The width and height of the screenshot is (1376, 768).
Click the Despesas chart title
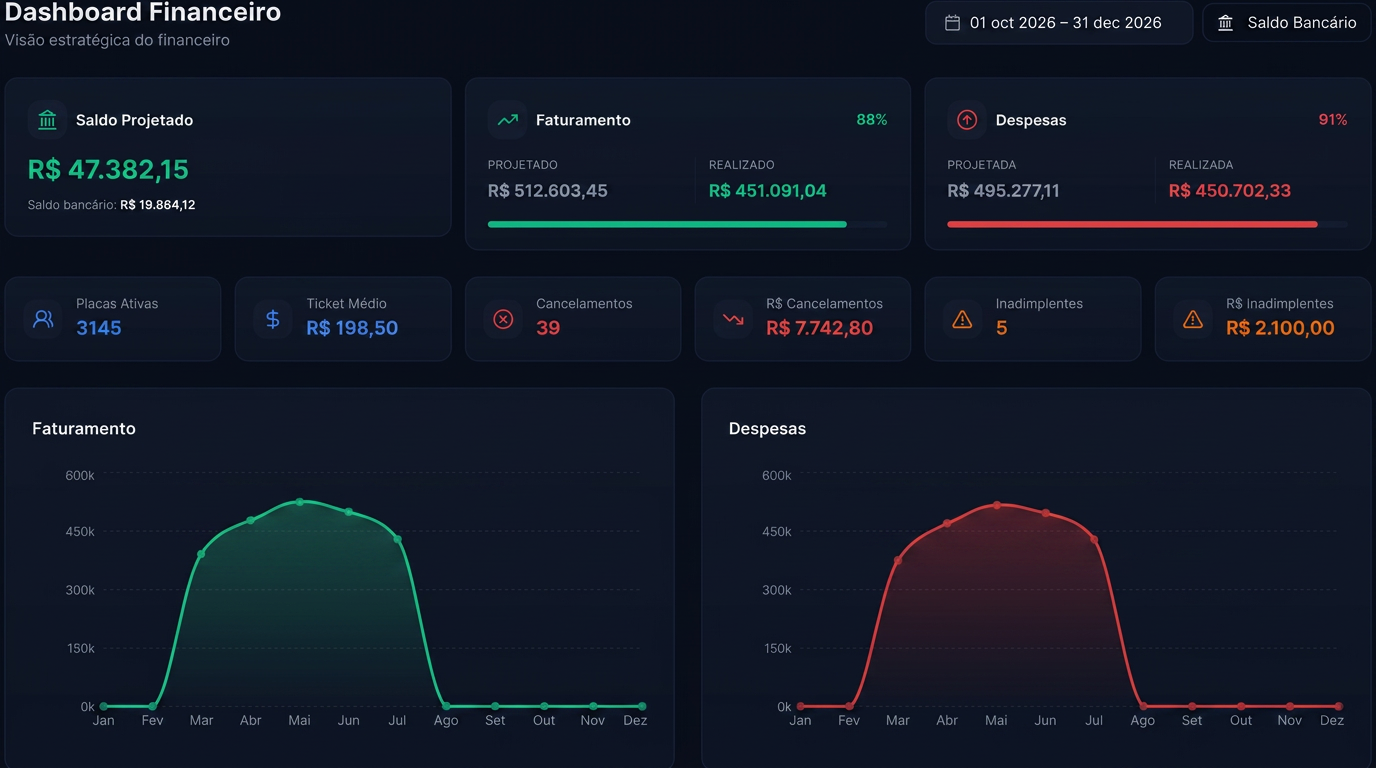[767, 429]
